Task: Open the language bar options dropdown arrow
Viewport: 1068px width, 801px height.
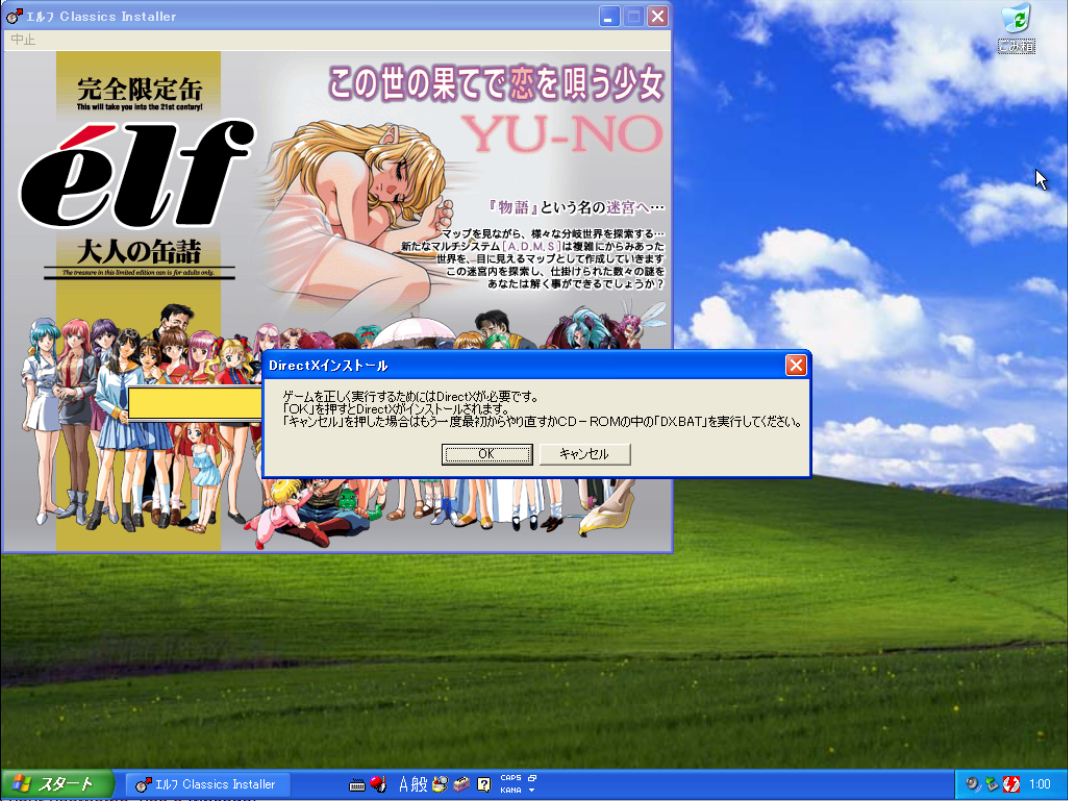Action: tap(532, 790)
